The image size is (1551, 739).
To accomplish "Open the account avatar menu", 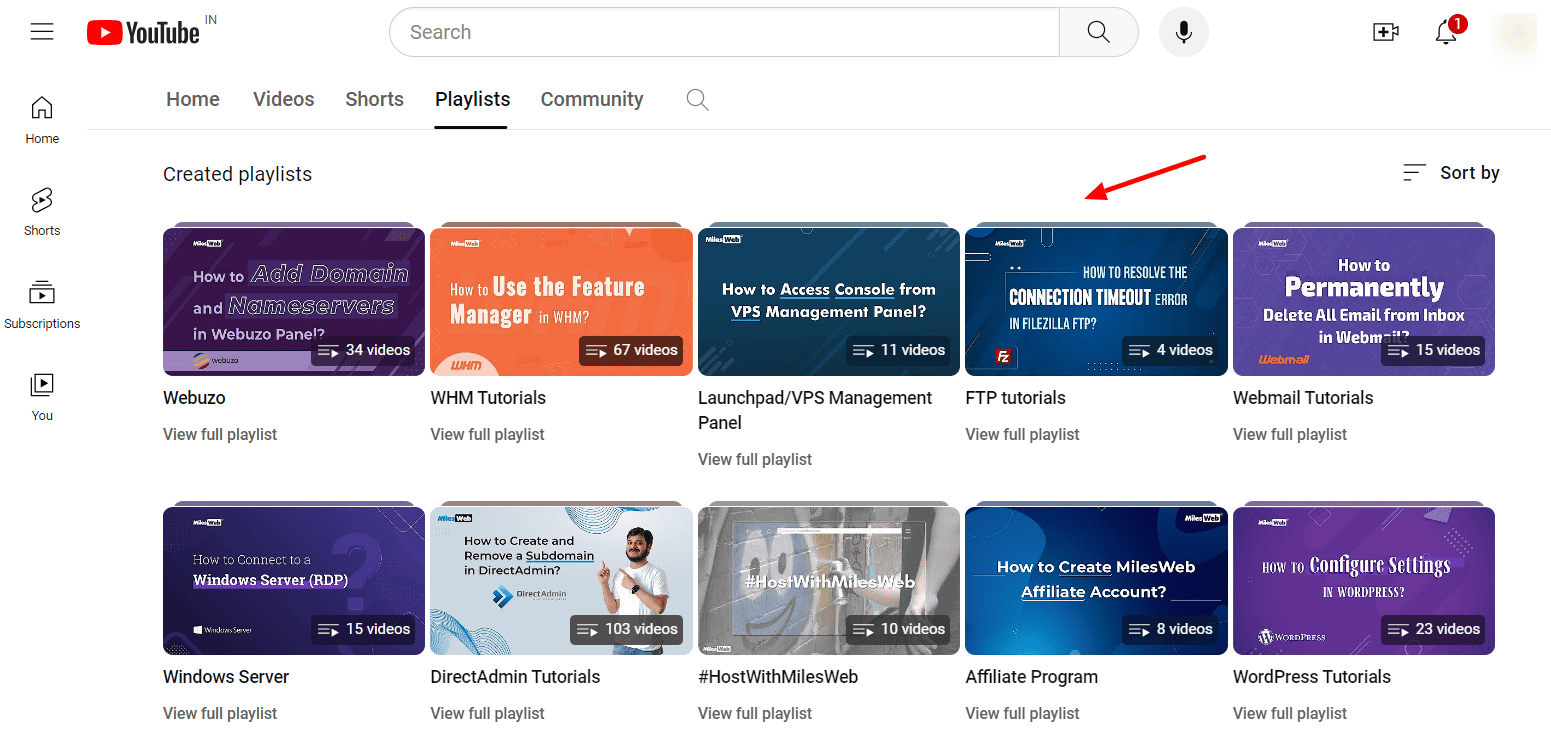I will coord(1513,32).
